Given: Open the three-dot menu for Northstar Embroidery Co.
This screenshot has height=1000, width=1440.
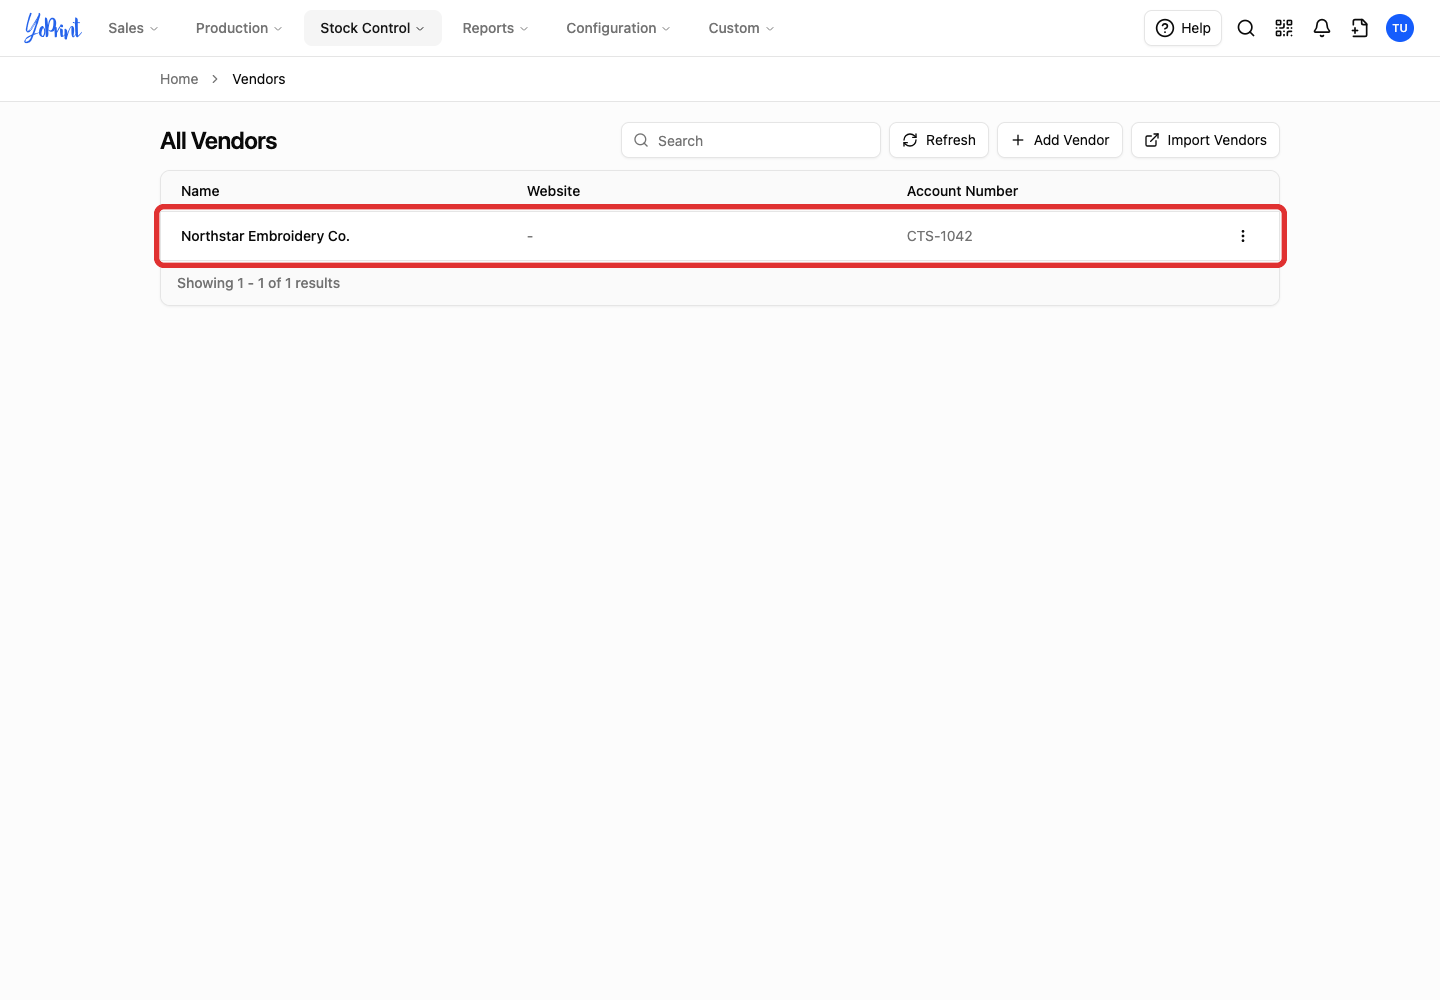Looking at the screenshot, I should click(x=1243, y=236).
